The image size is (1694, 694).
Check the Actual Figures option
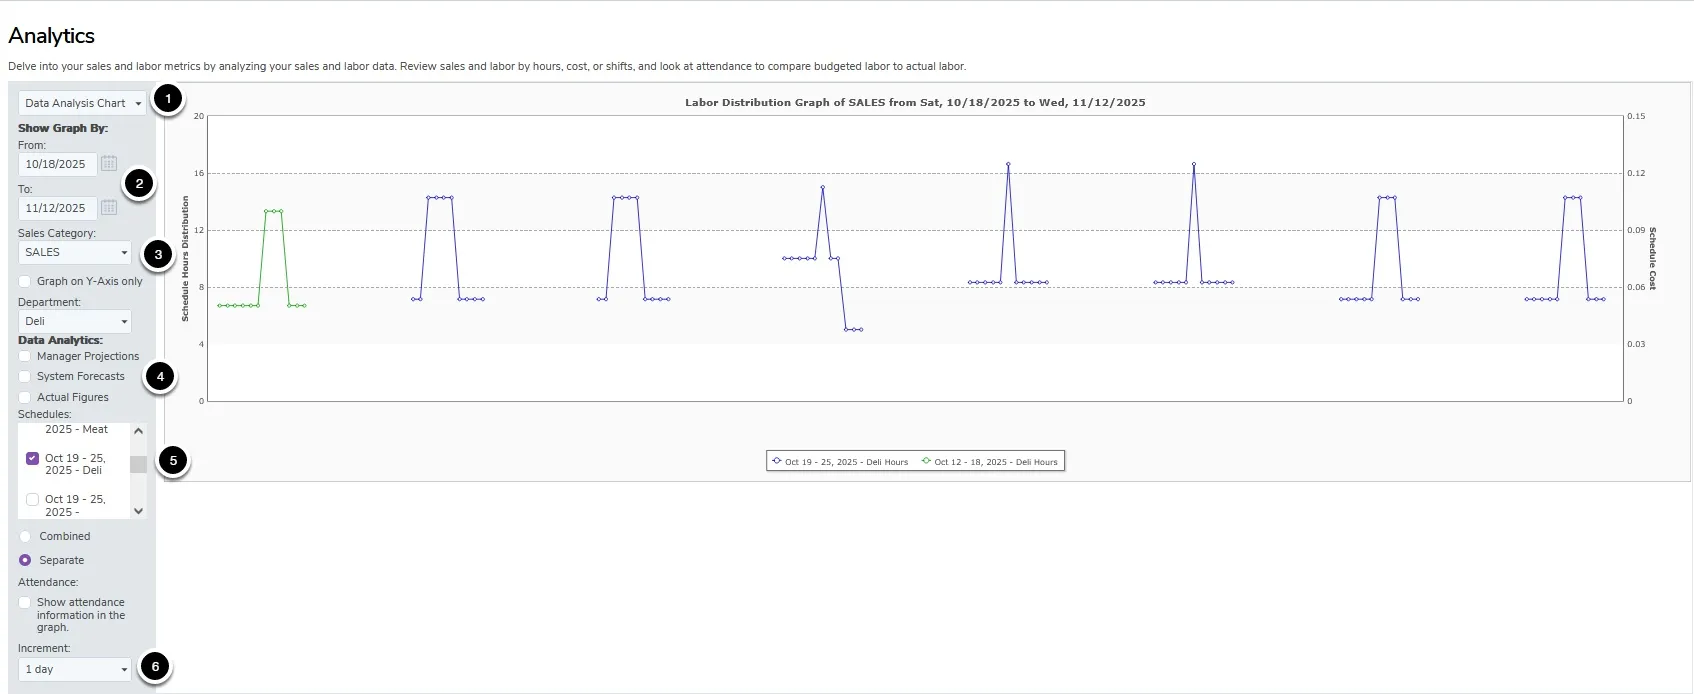click(25, 397)
